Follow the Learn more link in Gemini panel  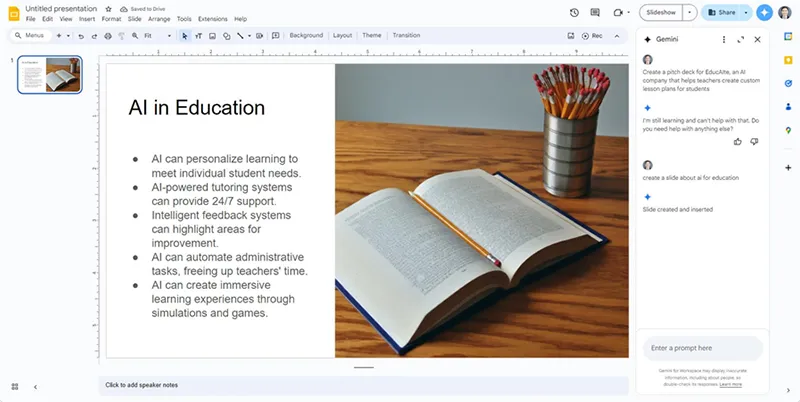tap(730, 384)
